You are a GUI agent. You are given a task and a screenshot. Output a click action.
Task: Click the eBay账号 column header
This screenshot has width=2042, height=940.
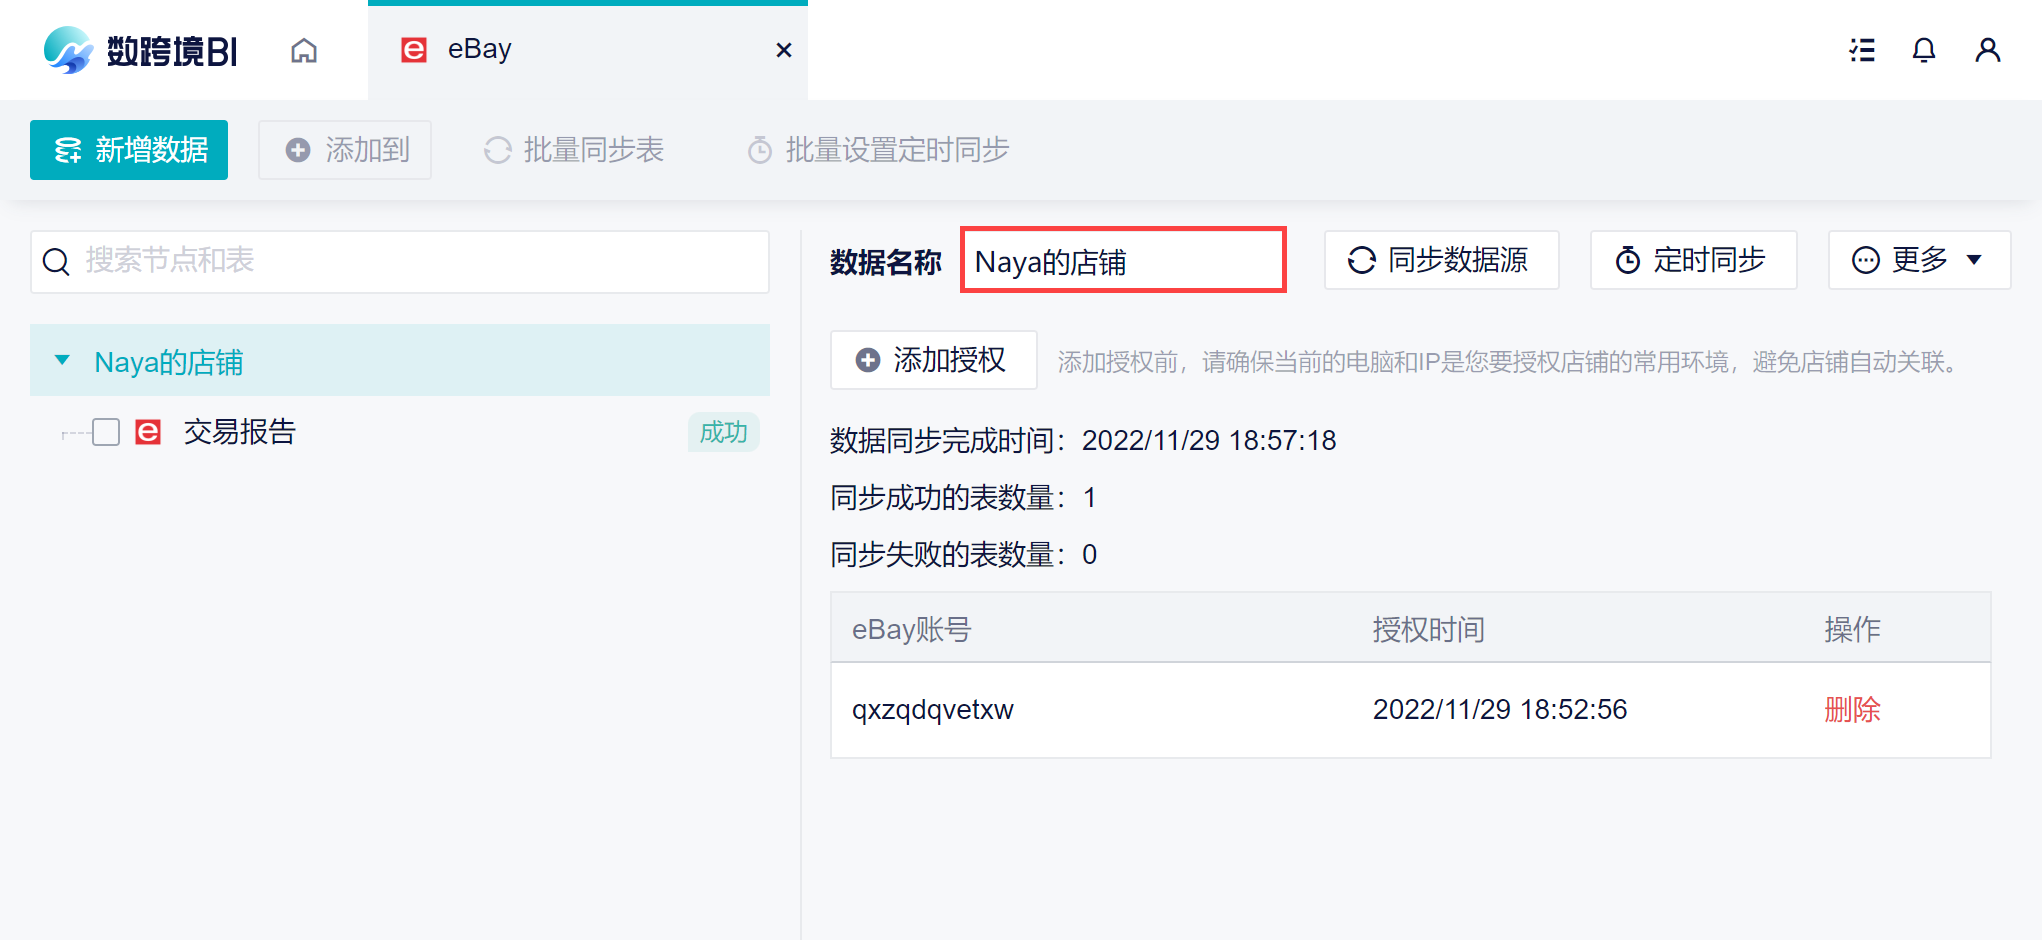[x=912, y=629]
